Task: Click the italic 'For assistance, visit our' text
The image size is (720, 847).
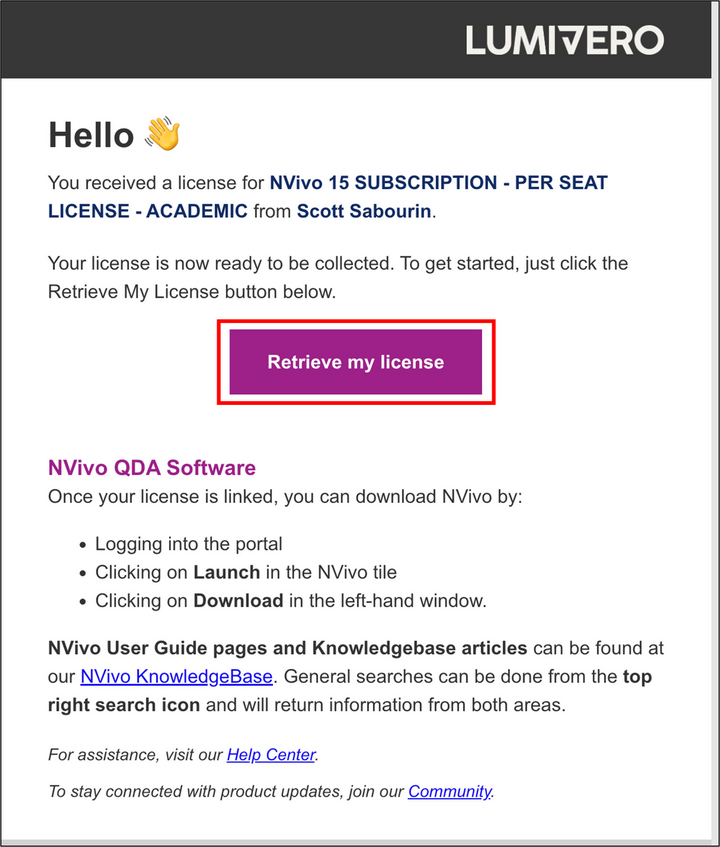Action: click(x=136, y=755)
